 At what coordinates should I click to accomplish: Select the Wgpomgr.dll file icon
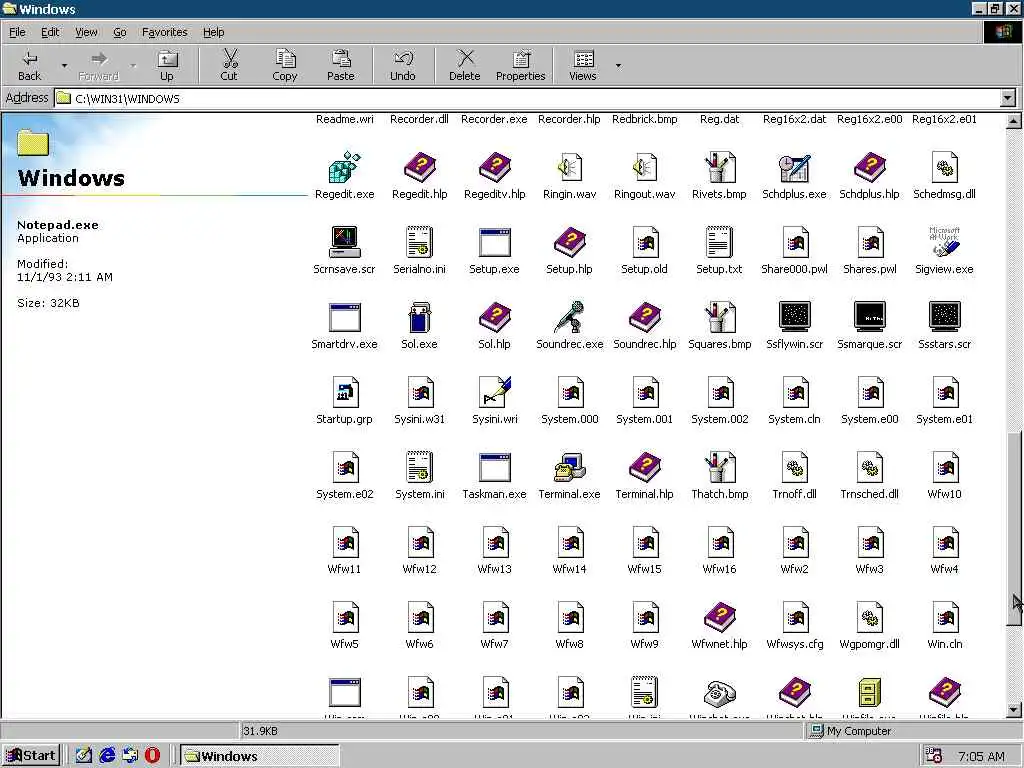coord(869,618)
